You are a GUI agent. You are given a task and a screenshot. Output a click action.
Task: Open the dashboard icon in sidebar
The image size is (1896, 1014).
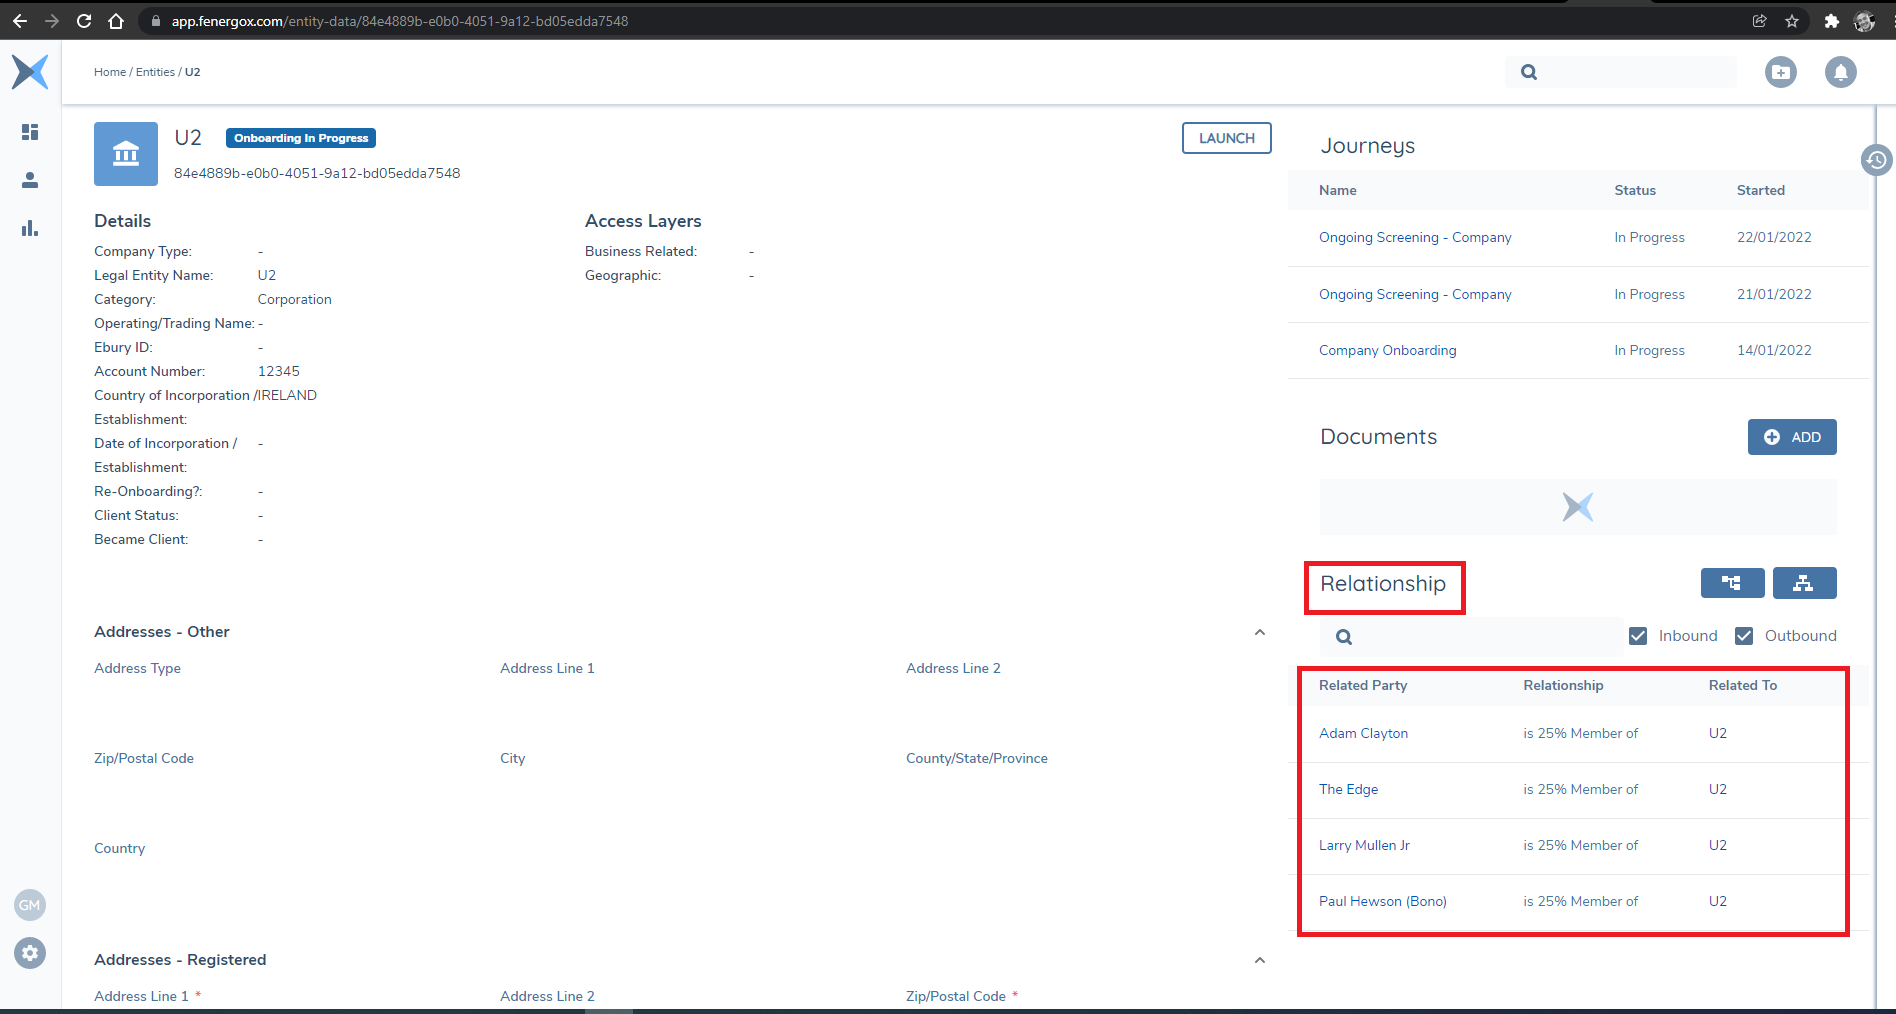(30, 132)
